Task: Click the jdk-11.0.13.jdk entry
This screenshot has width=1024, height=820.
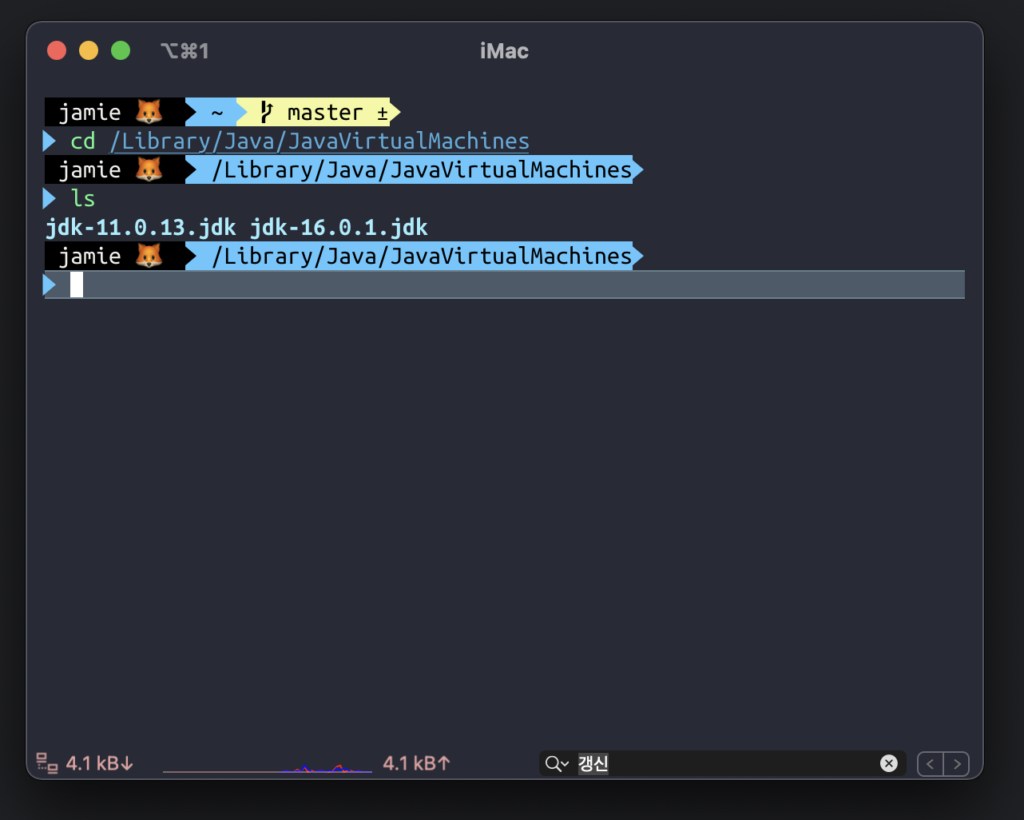Action: (x=140, y=227)
